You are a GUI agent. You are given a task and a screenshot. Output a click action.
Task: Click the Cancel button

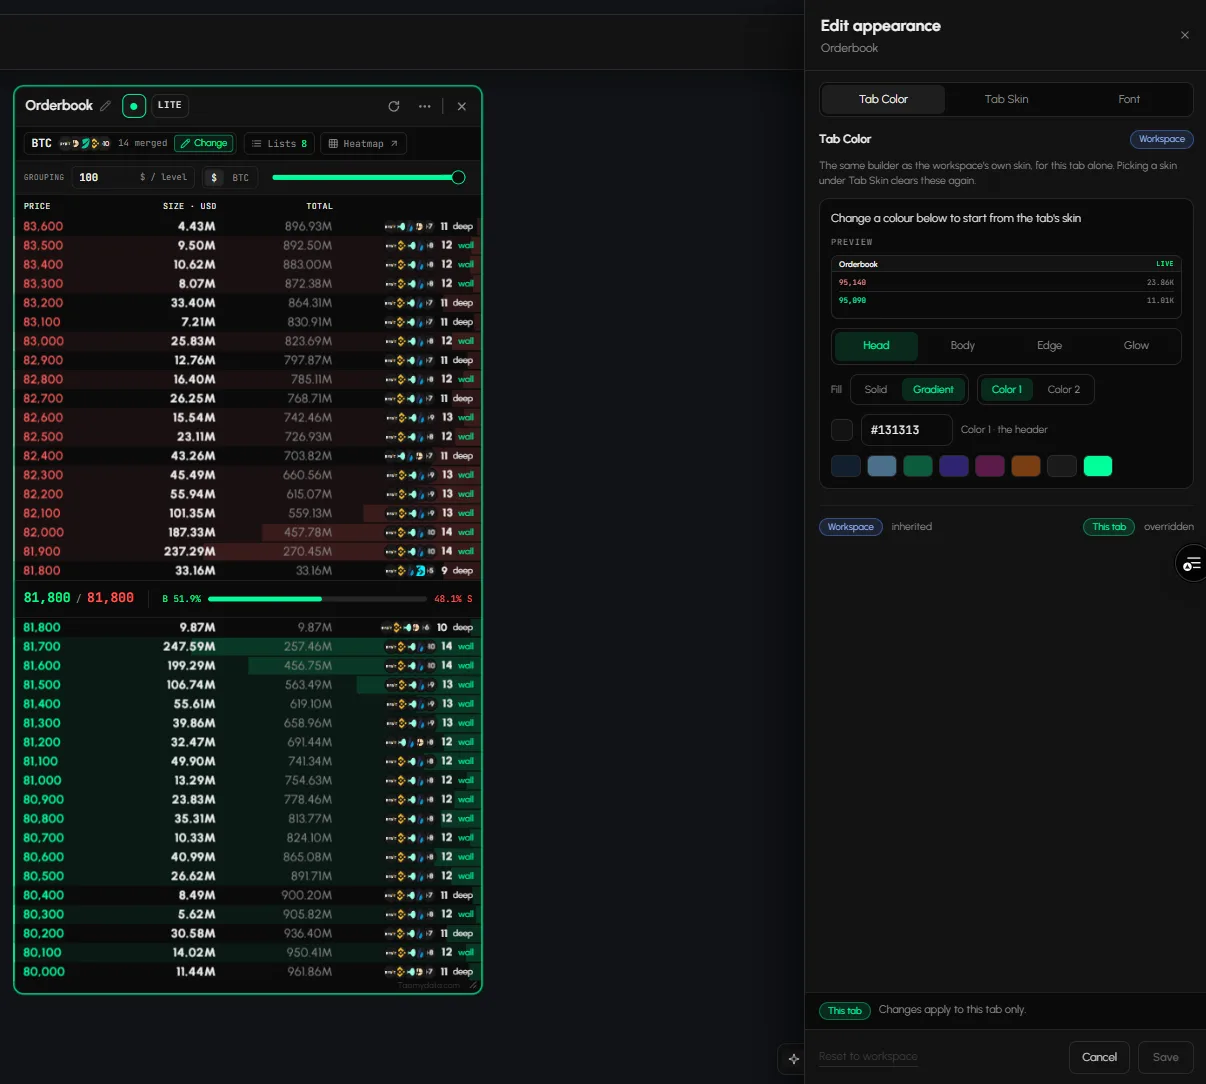[x=1099, y=1057]
